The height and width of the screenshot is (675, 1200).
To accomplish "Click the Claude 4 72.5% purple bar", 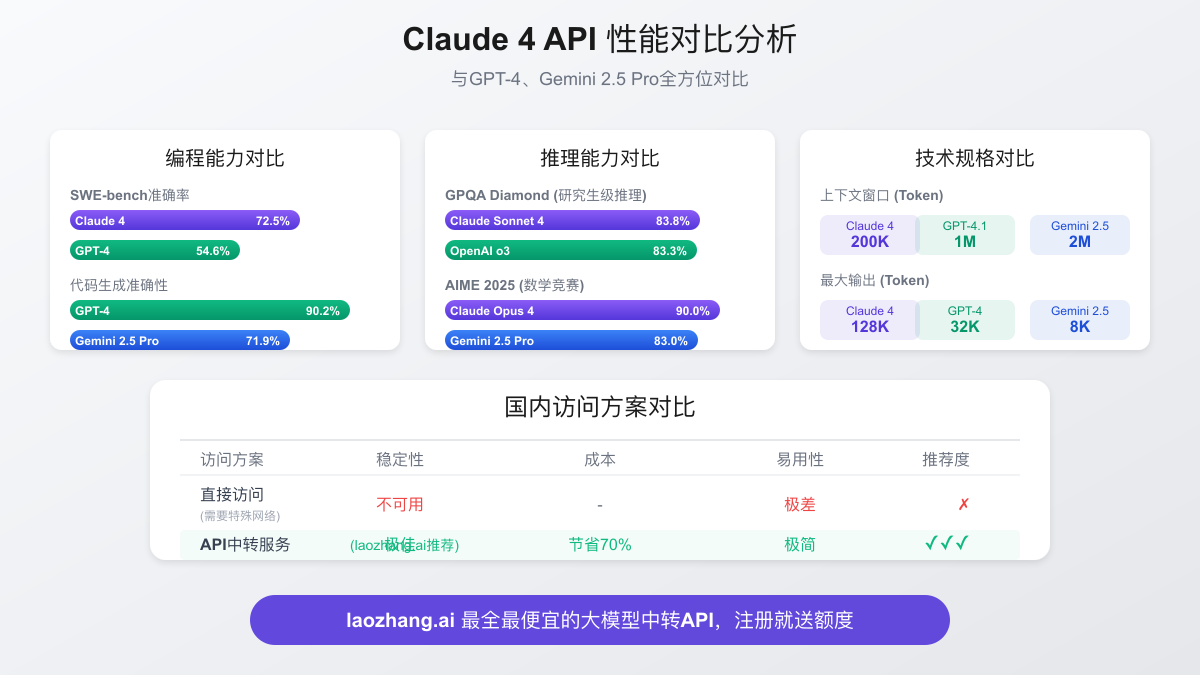I will point(185,221).
